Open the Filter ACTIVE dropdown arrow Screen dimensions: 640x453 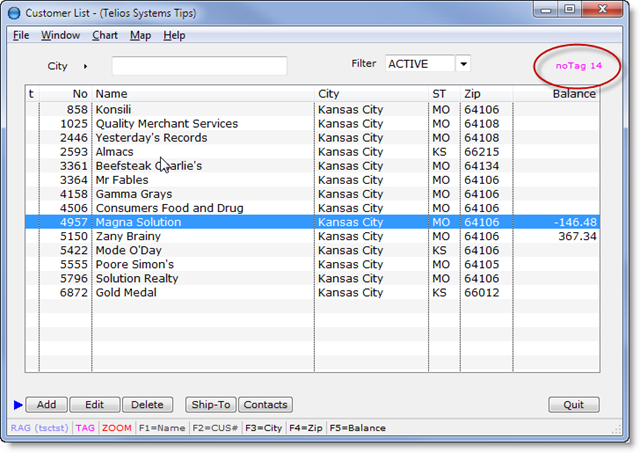click(x=463, y=64)
